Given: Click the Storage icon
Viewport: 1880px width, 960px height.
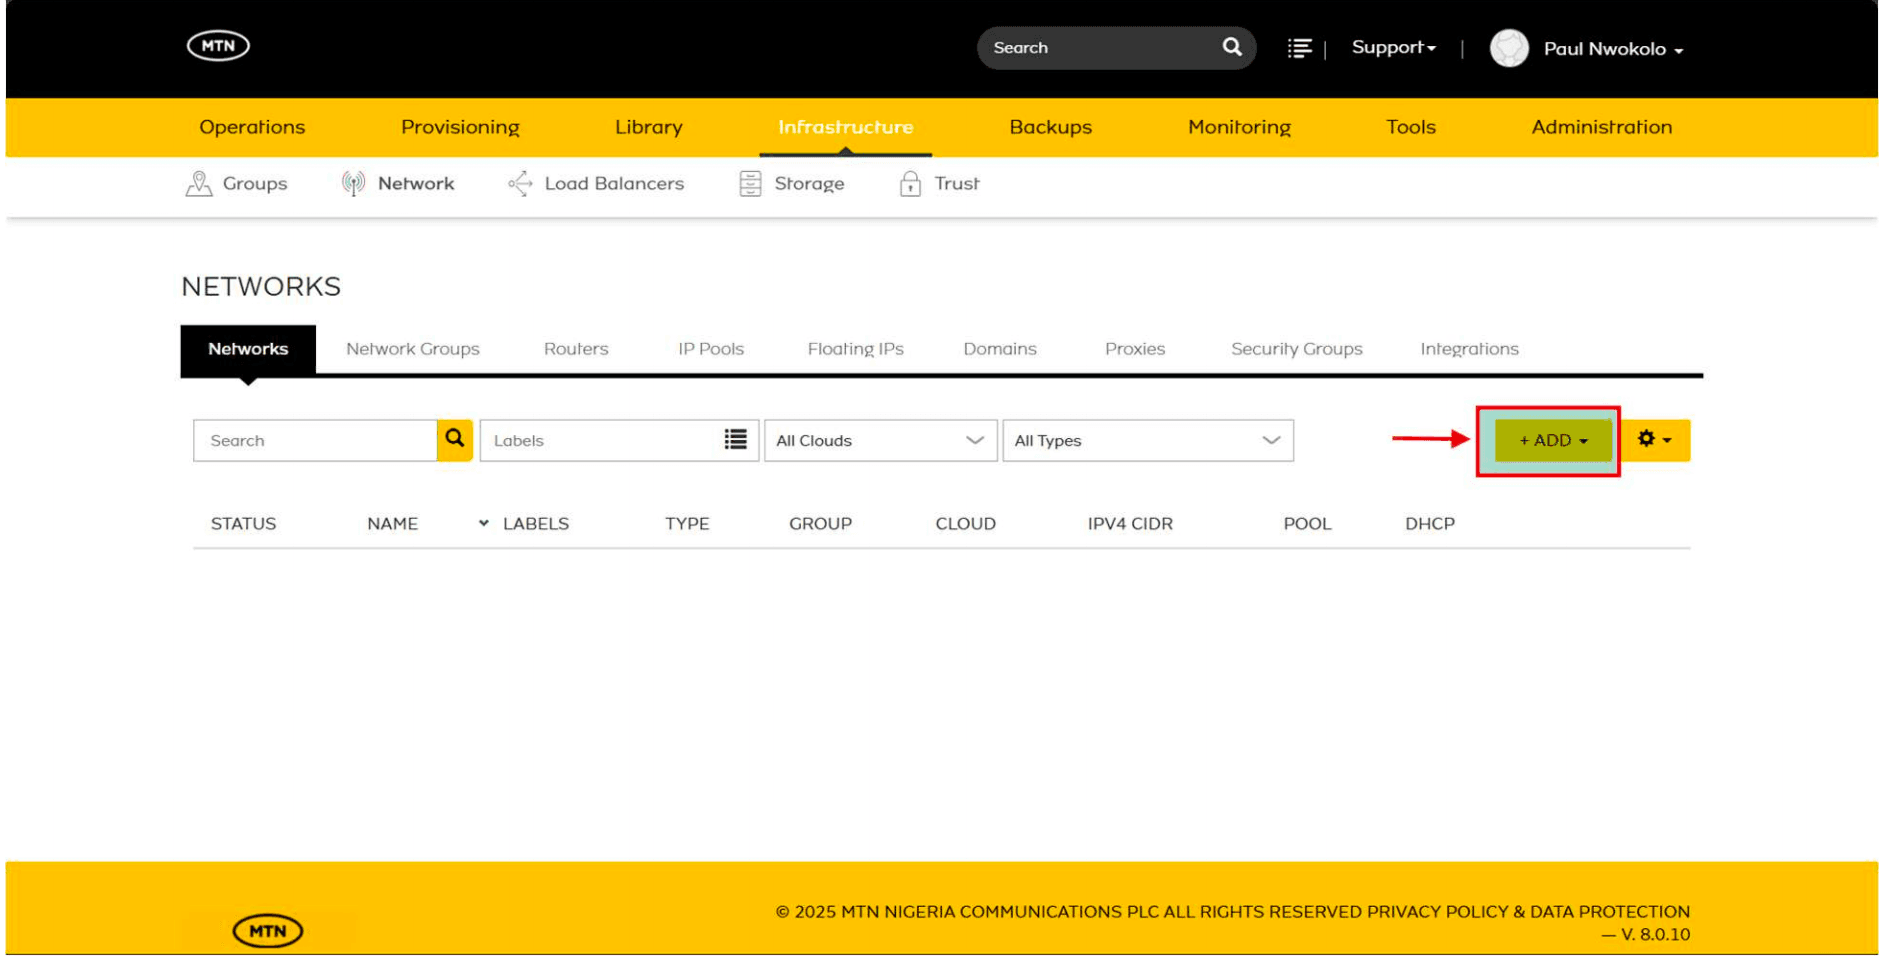Looking at the screenshot, I should 750,183.
